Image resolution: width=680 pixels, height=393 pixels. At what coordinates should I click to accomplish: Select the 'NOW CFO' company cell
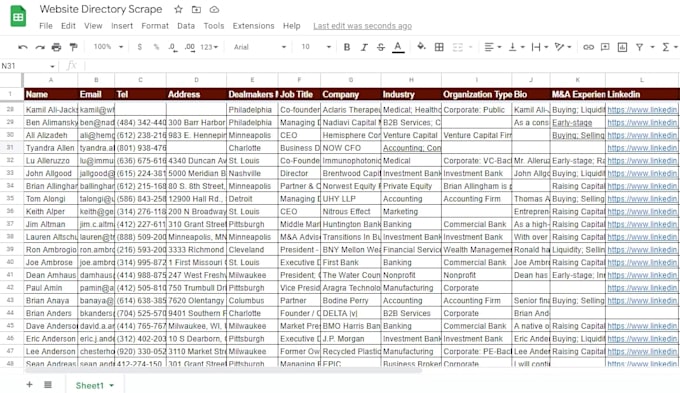click(351, 148)
